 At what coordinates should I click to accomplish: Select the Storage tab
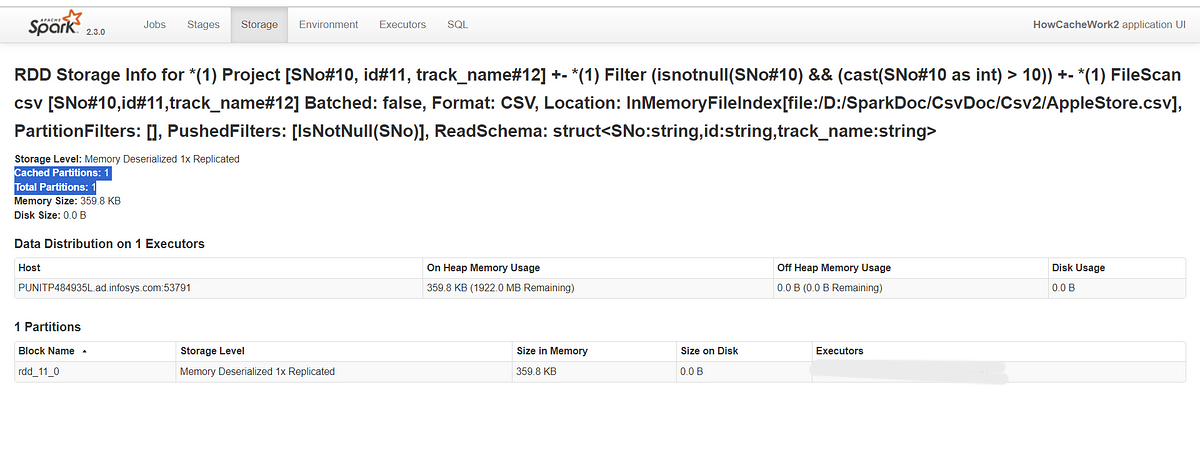coord(259,24)
